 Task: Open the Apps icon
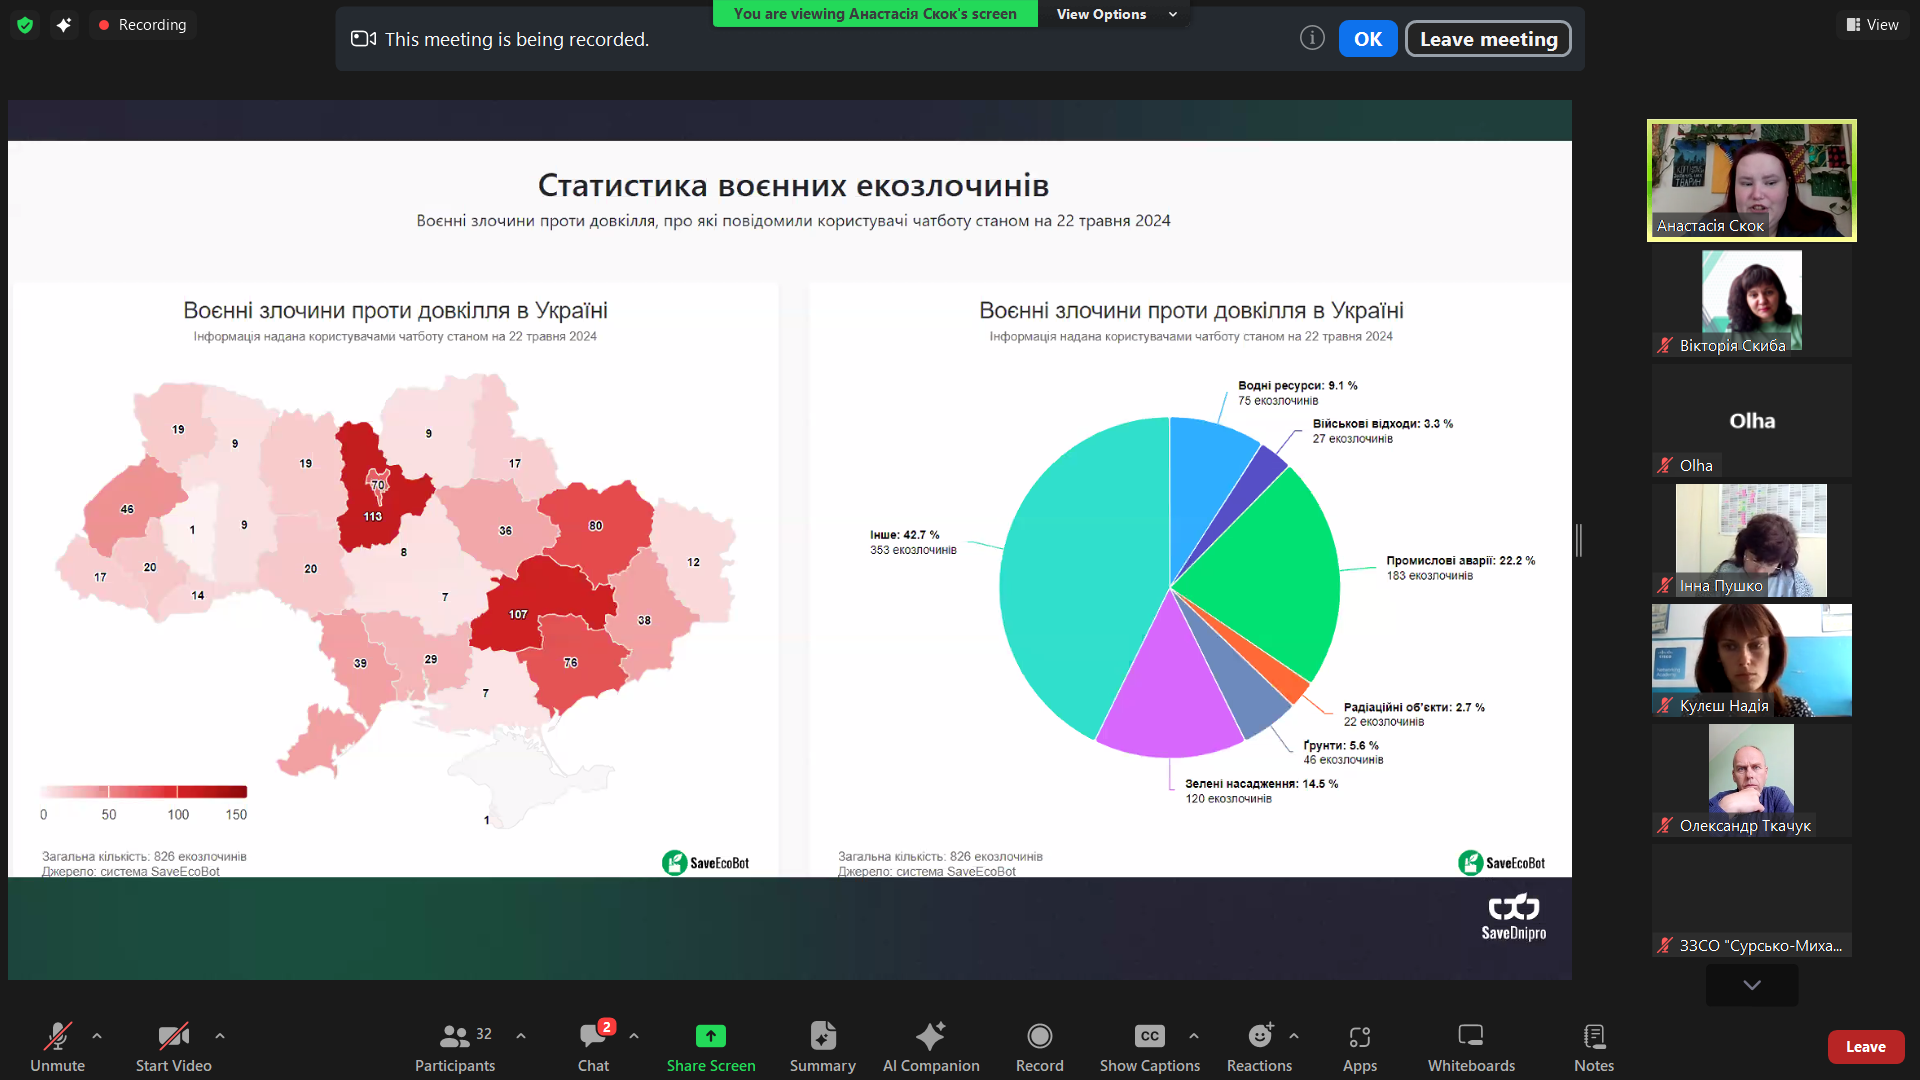(x=1359, y=1036)
